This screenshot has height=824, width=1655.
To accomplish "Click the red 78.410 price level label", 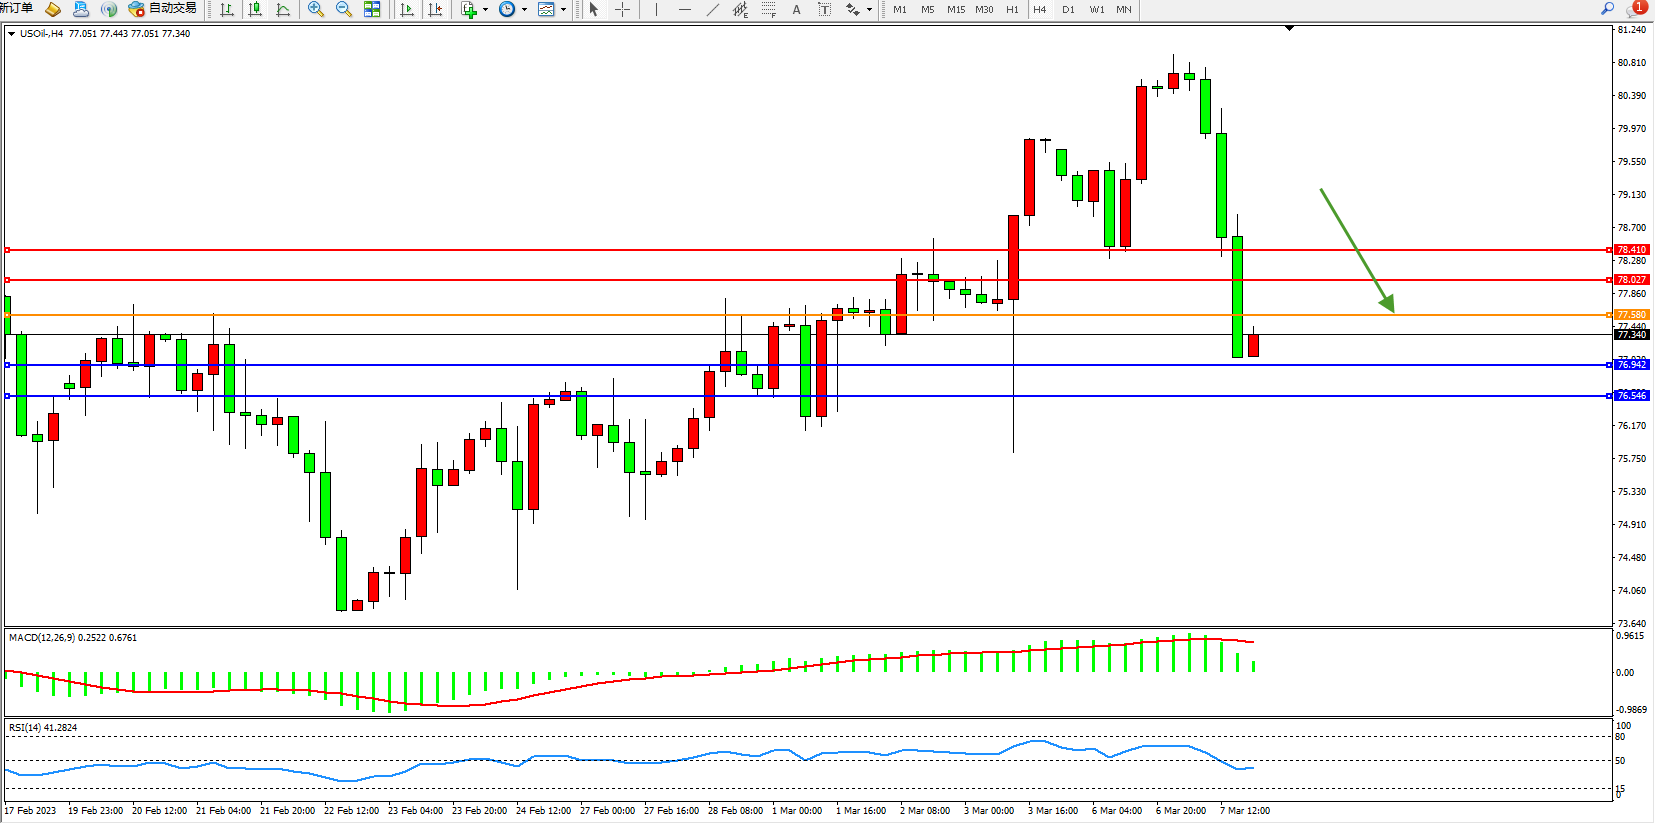I will coord(1631,250).
